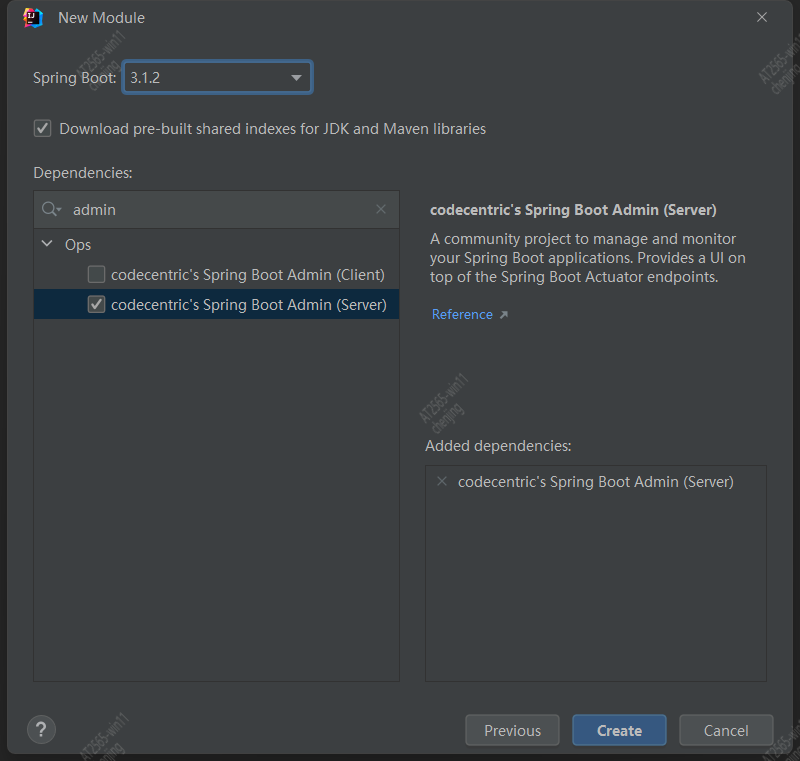This screenshot has height=761, width=800.
Task: Select Spring Boot Admin (Client) row
Action: pos(216,274)
